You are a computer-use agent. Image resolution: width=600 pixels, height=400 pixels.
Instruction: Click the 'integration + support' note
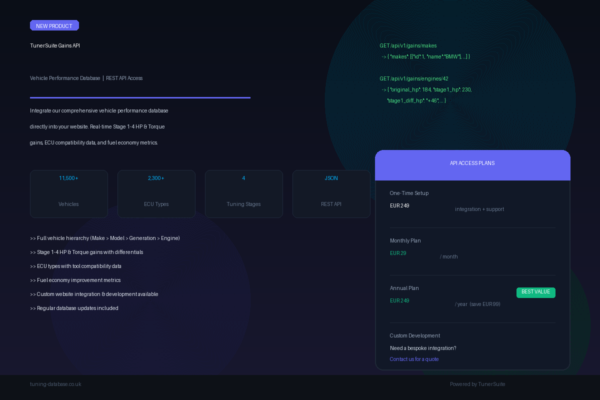pos(479,209)
